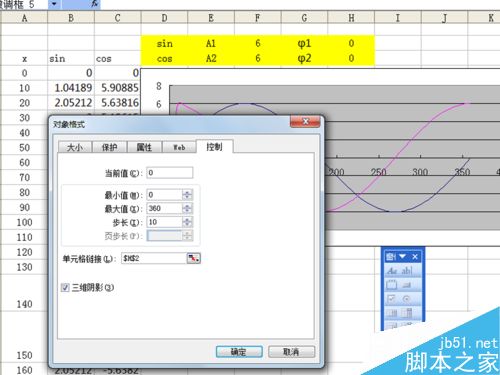Image resolution: width=500 pixels, height=375 pixels.
Task: Click cell with value 5.90885
Action: [117, 88]
